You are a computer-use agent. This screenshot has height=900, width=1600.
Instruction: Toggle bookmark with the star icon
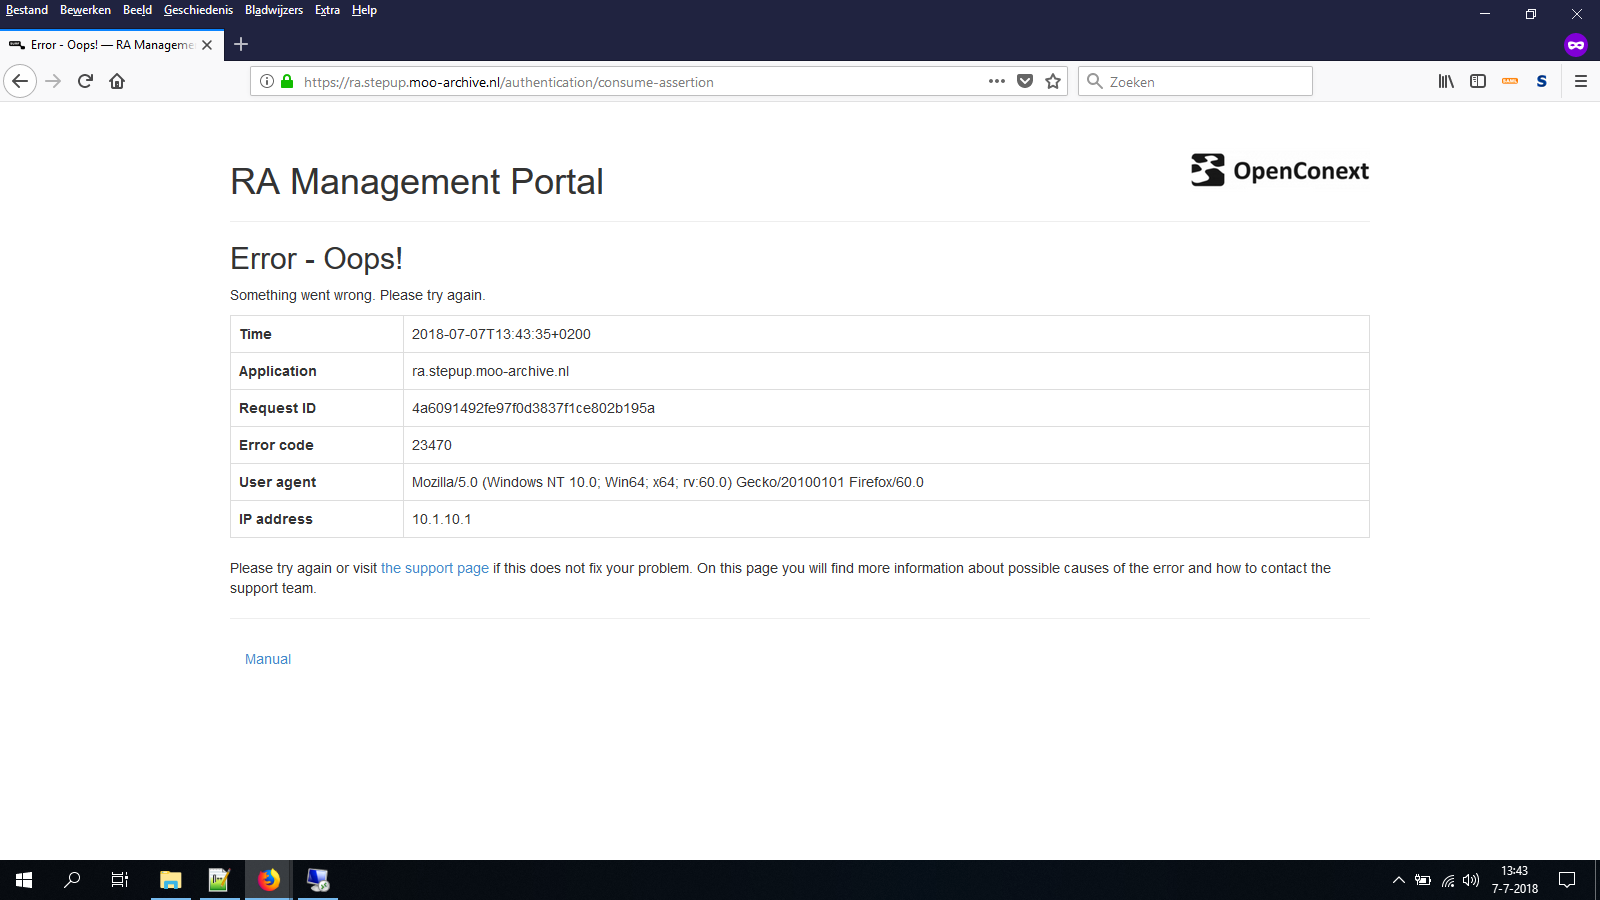click(x=1052, y=81)
